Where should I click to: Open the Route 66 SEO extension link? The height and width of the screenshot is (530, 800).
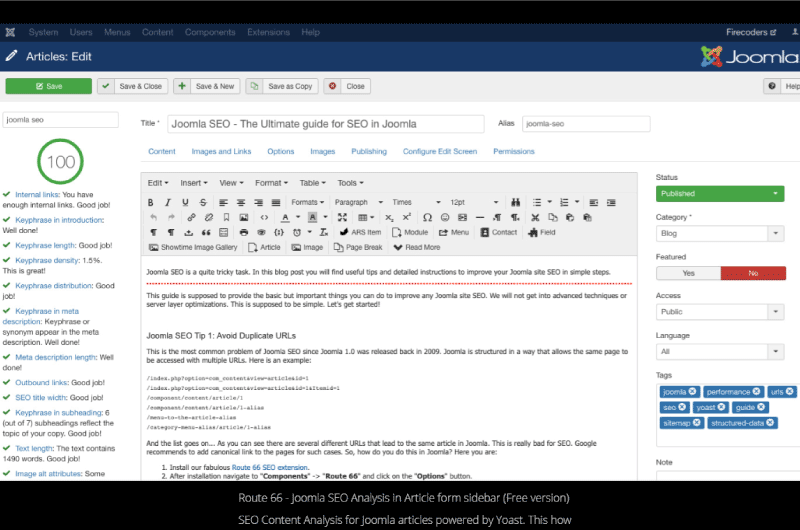click(x=270, y=467)
